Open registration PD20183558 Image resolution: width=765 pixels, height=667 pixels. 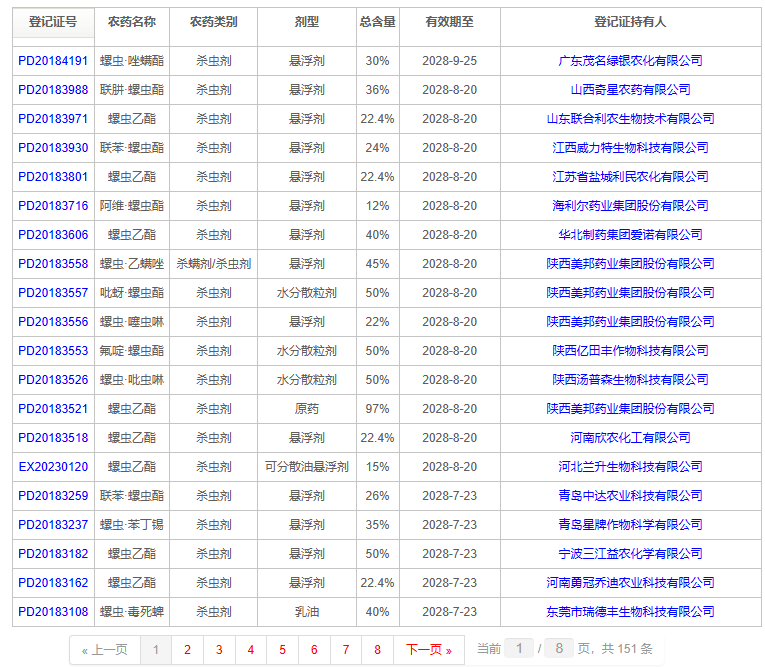click(53, 264)
